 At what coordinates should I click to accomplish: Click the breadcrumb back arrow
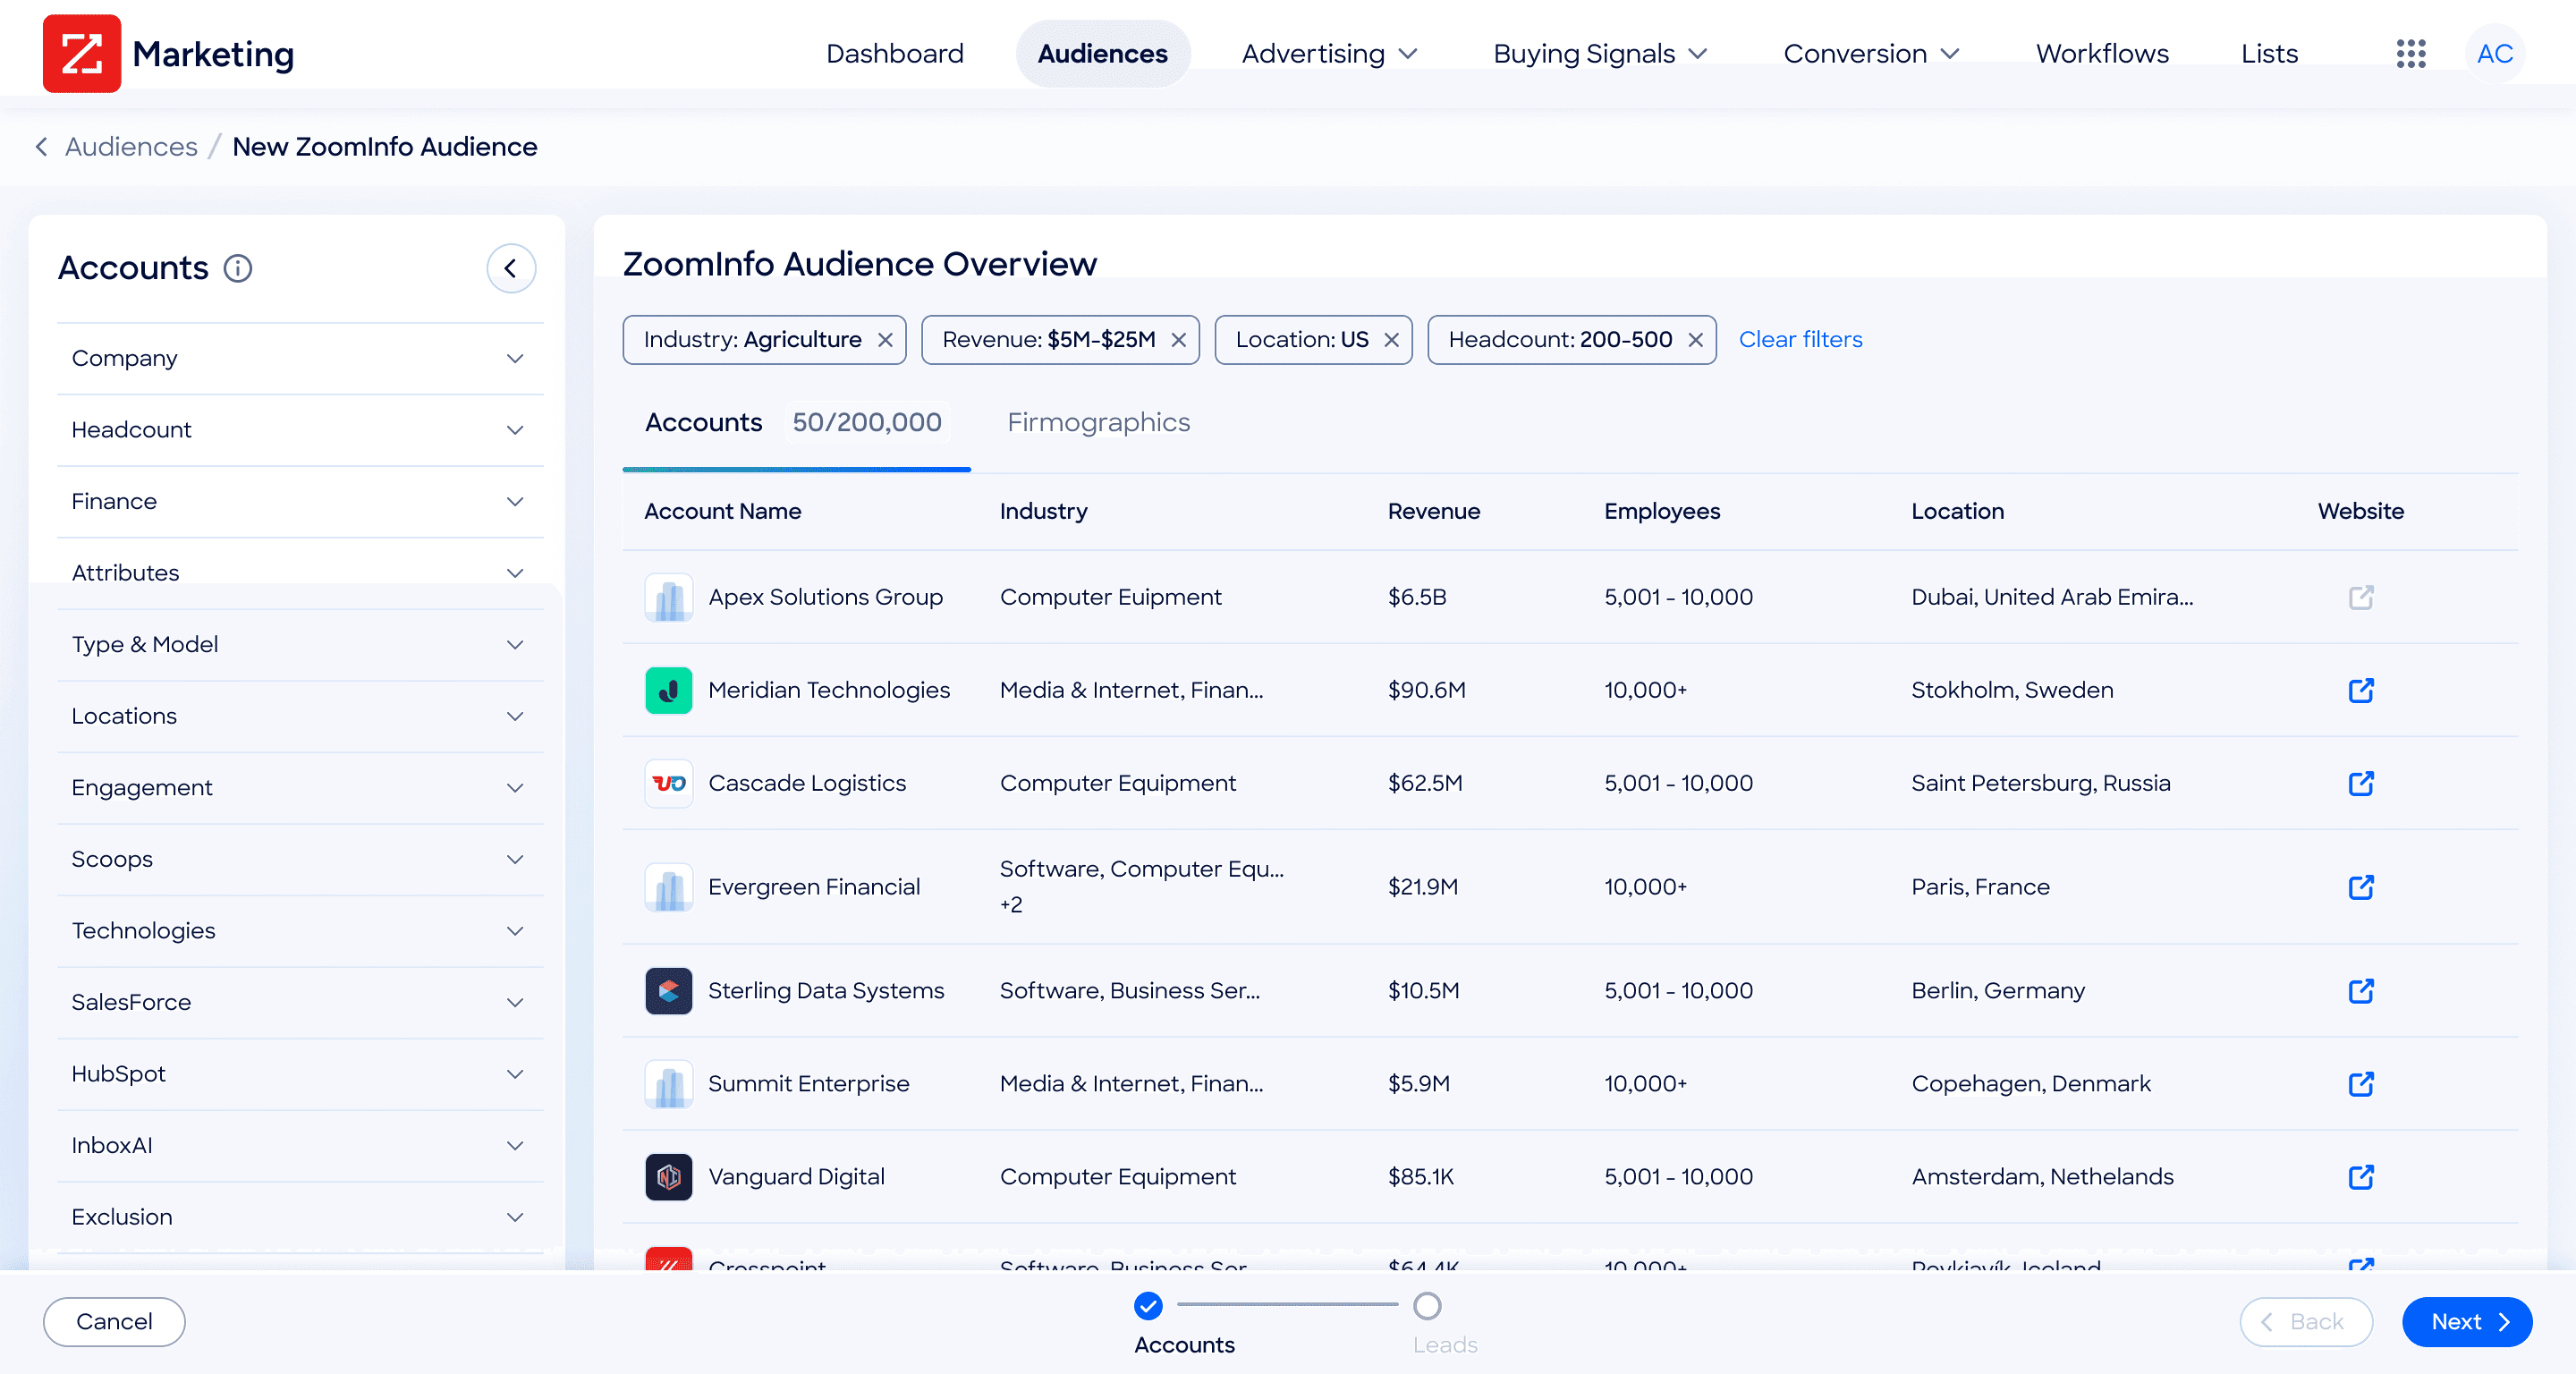pos(41,147)
